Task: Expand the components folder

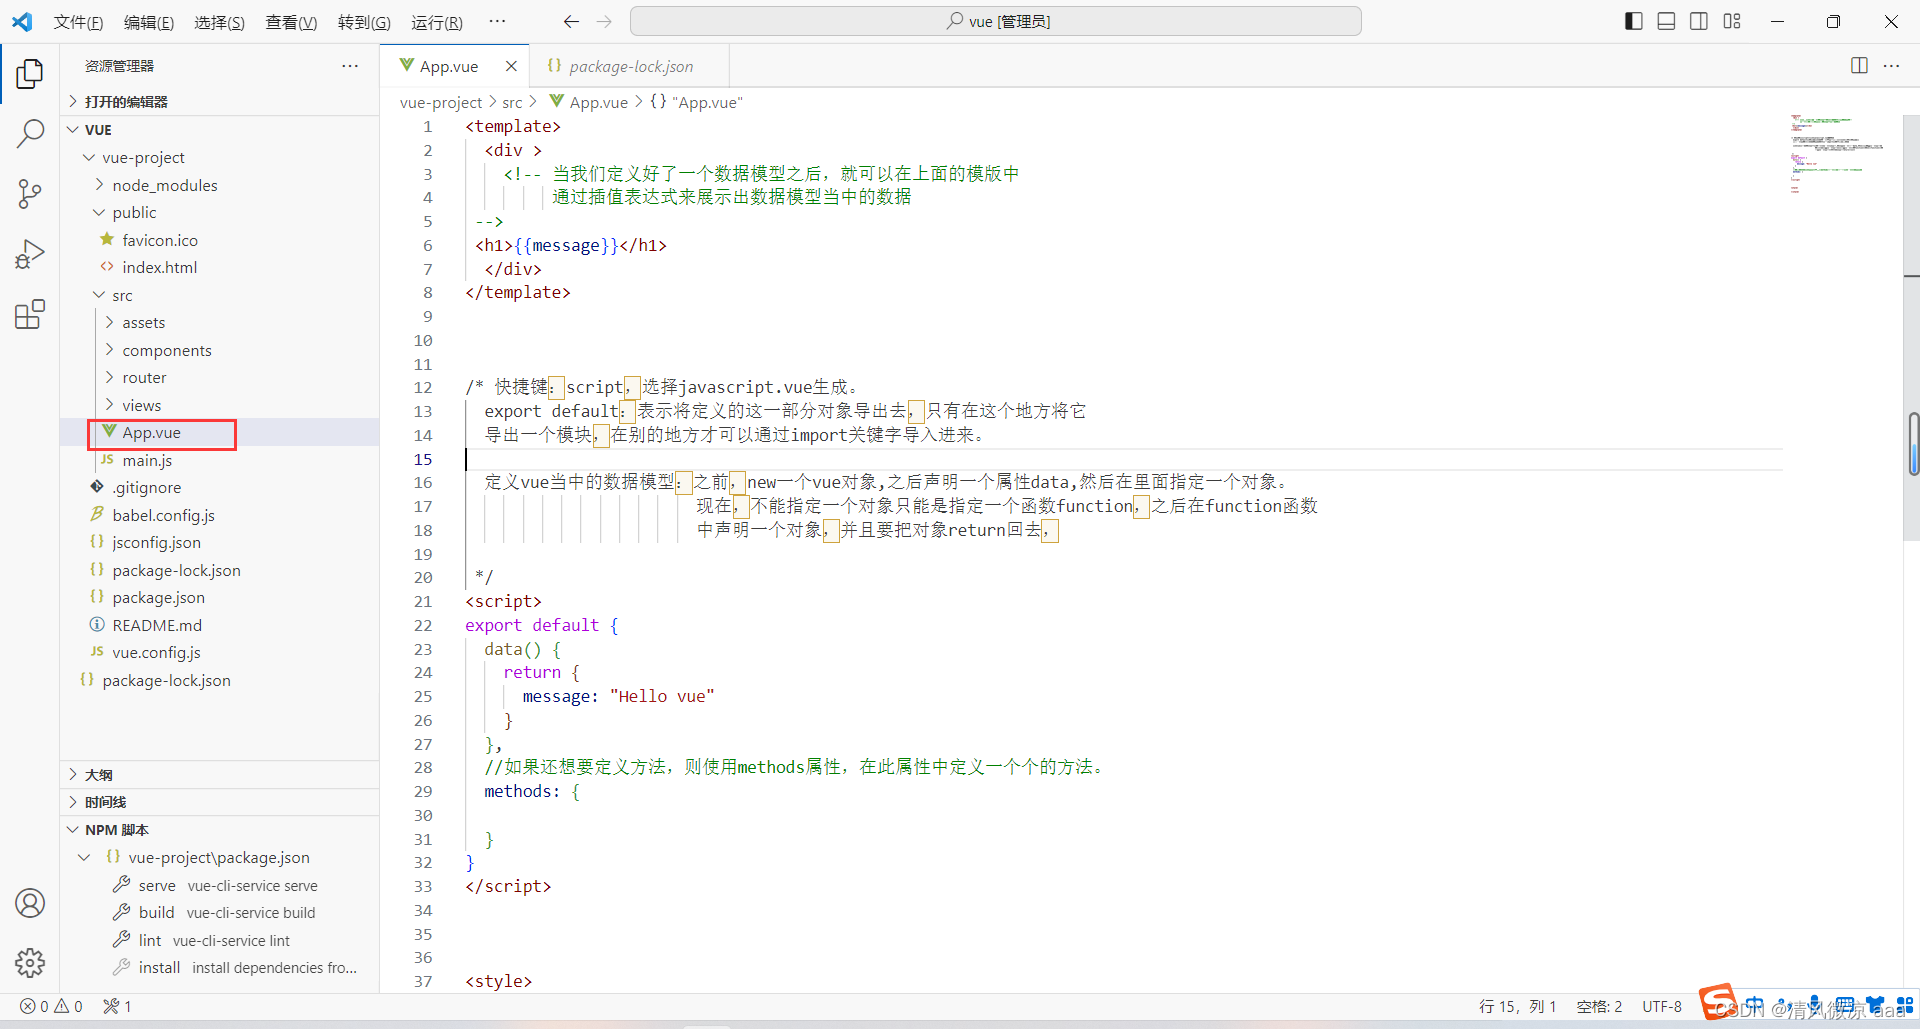Action: tap(220, 351)
